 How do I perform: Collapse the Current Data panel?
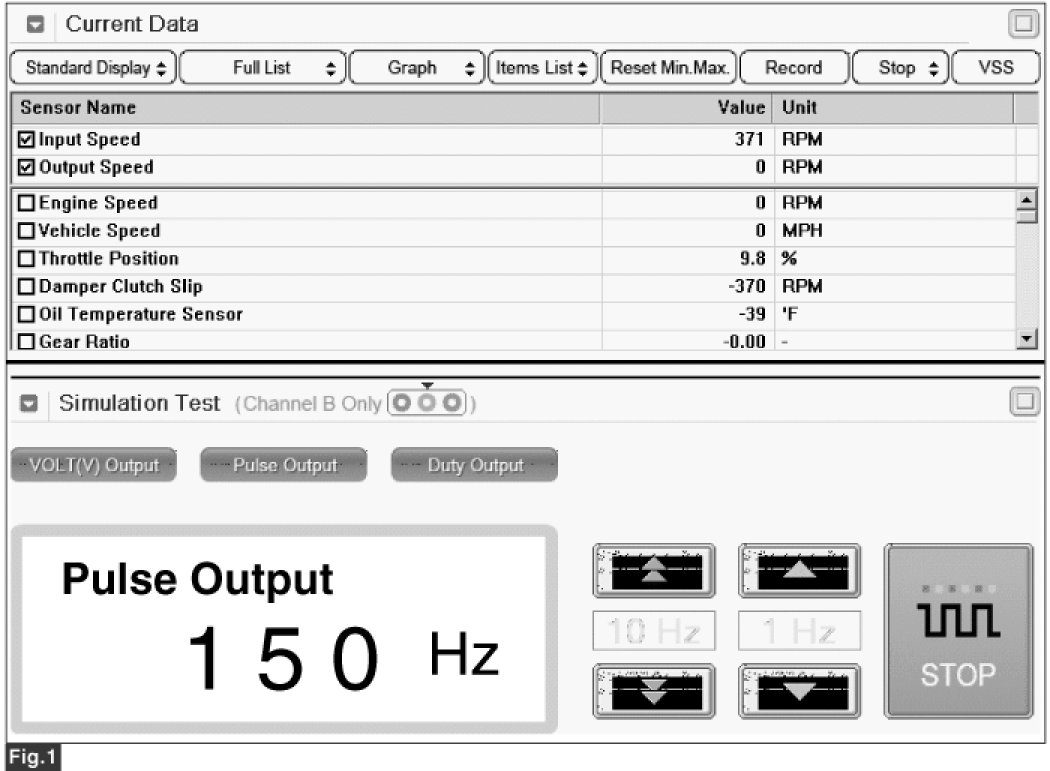pyautogui.click(x=36, y=24)
